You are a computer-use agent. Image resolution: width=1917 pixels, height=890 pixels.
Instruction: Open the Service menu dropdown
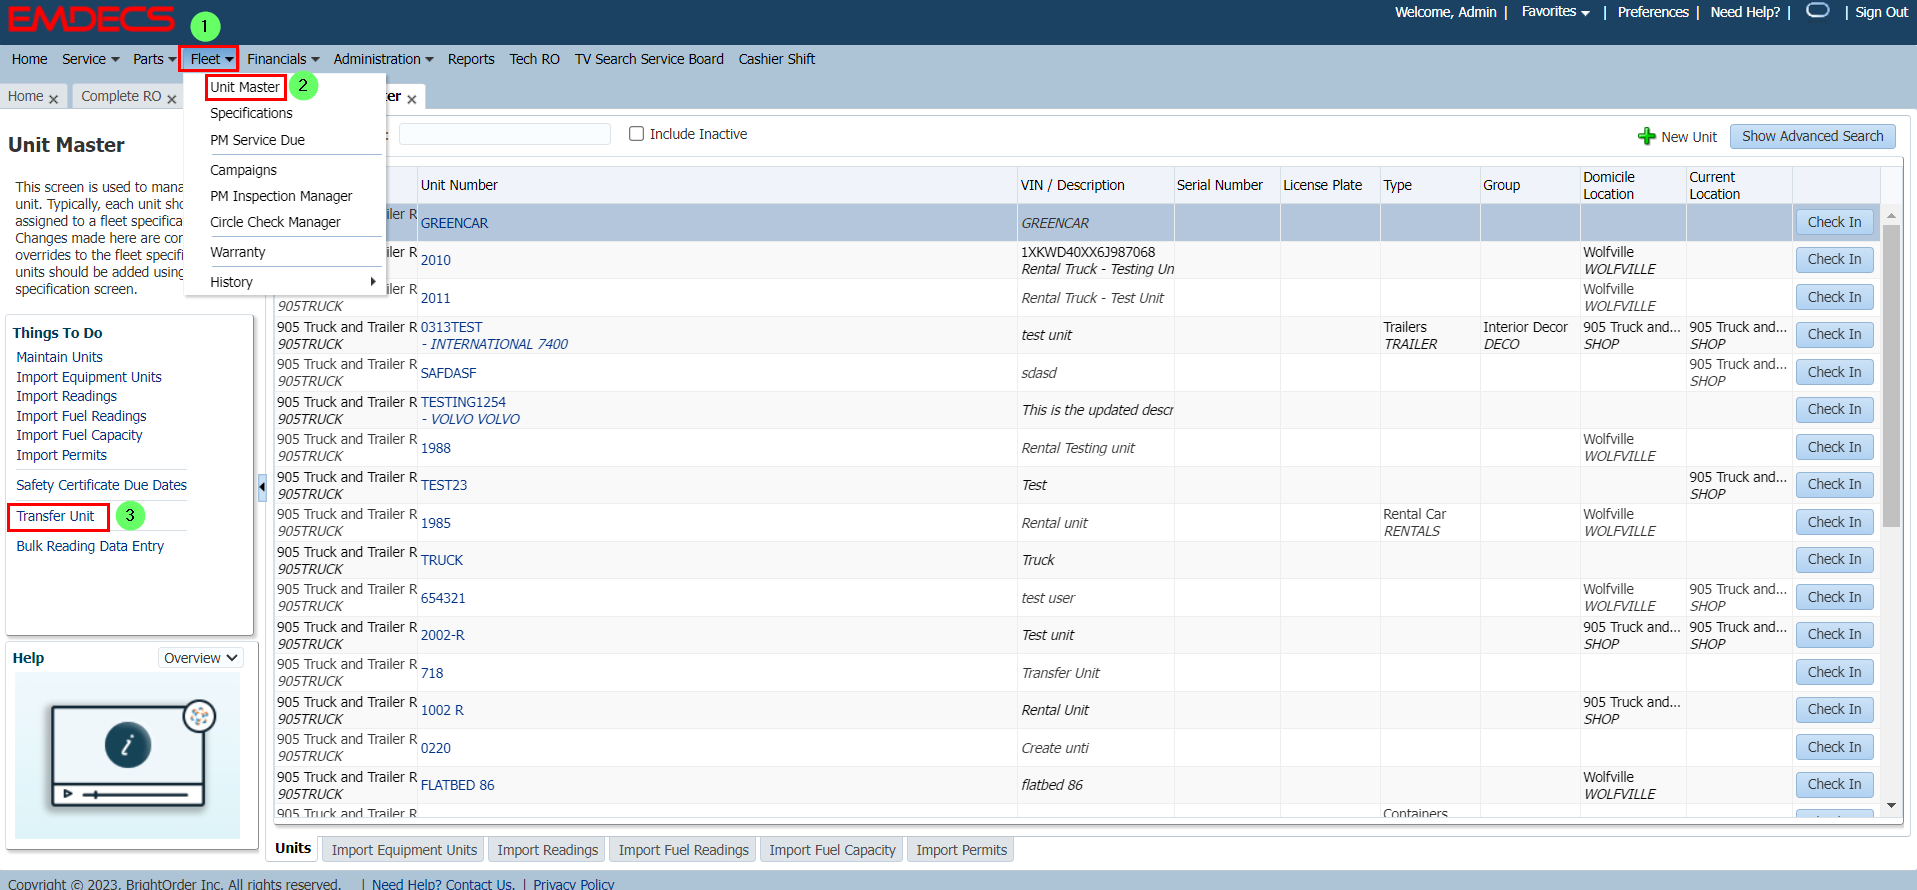click(90, 59)
